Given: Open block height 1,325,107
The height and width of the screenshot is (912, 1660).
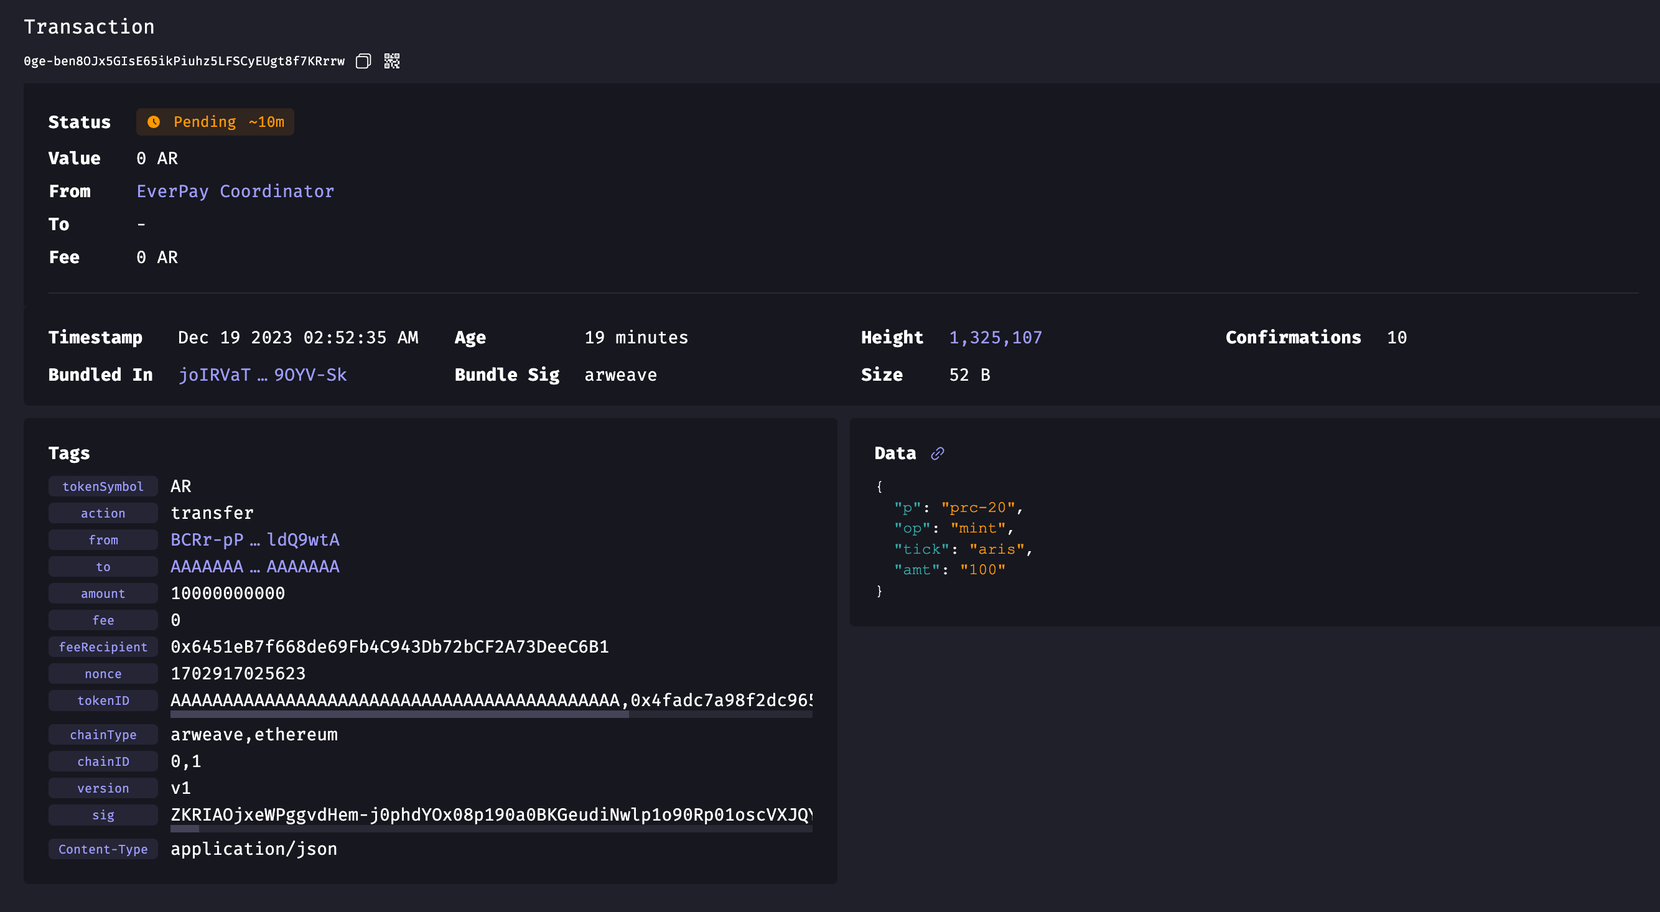Looking at the screenshot, I should click(x=995, y=337).
